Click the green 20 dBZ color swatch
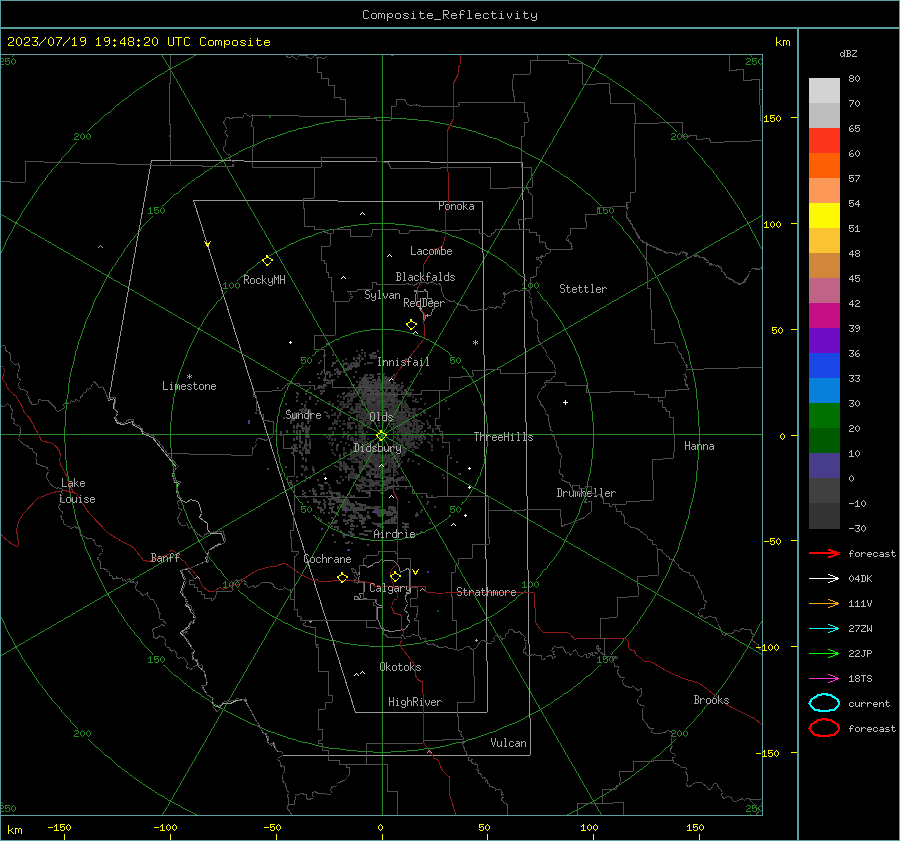 point(824,416)
